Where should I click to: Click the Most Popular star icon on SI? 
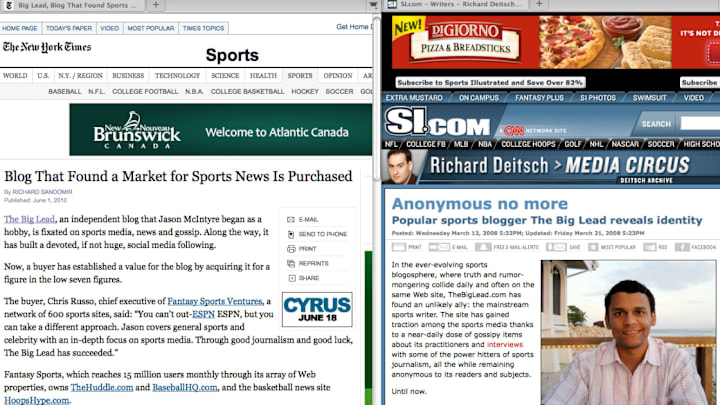pyautogui.click(x=593, y=247)
